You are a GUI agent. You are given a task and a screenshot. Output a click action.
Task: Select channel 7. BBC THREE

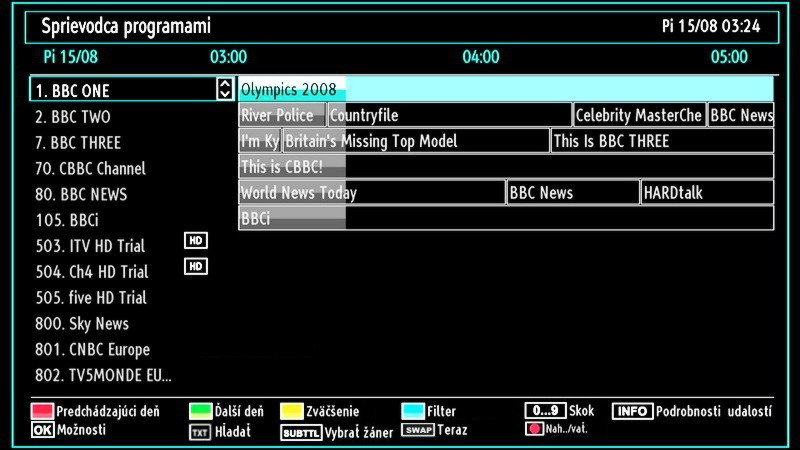pos(78,143)
